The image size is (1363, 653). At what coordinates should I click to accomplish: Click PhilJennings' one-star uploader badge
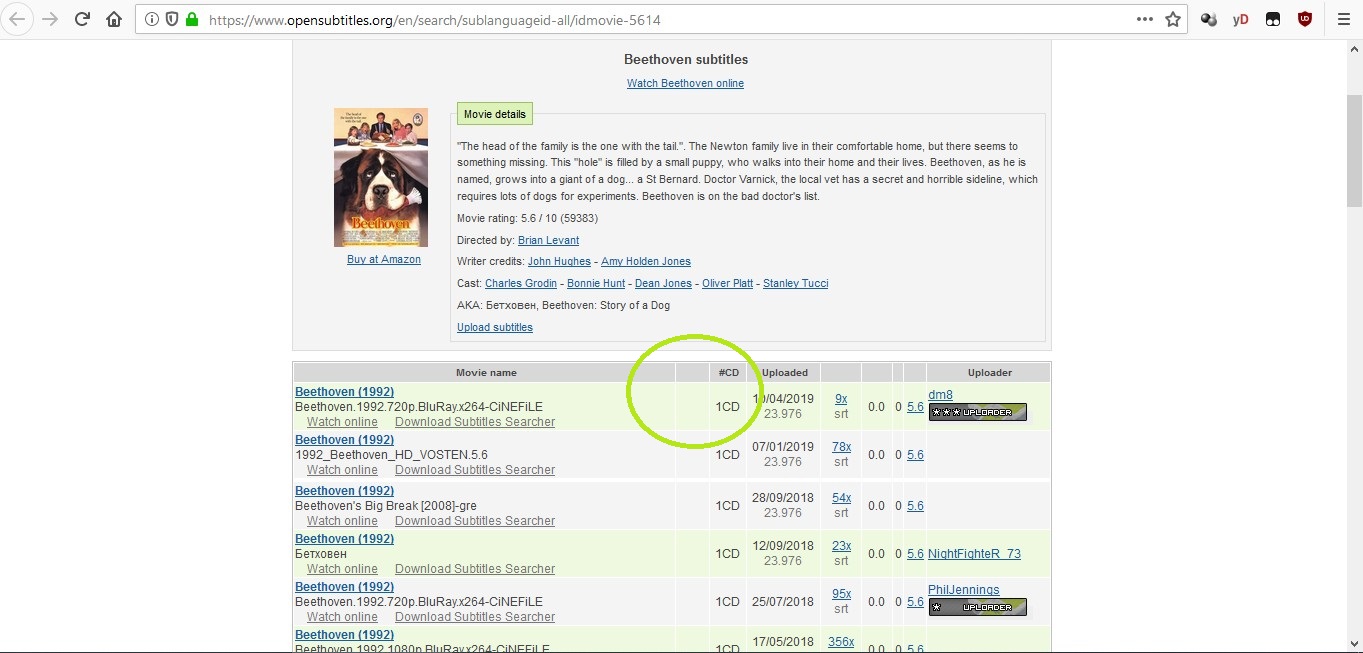pos(978,607)
